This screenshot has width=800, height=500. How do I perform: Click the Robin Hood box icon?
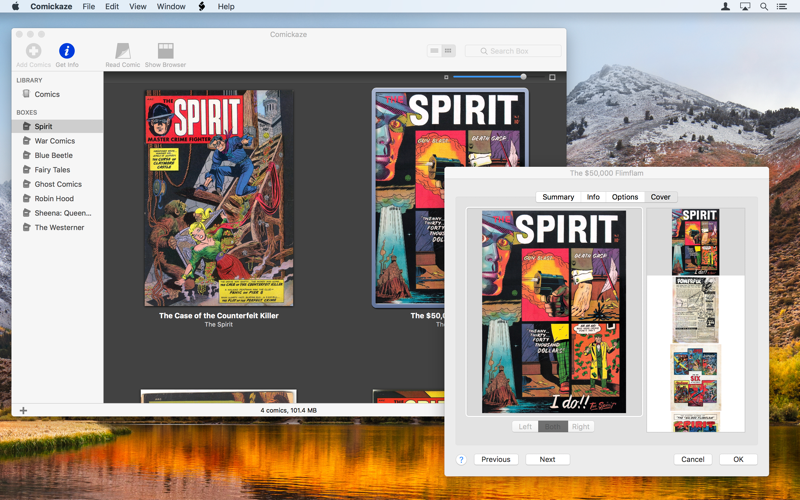click(x=27, y=198)
